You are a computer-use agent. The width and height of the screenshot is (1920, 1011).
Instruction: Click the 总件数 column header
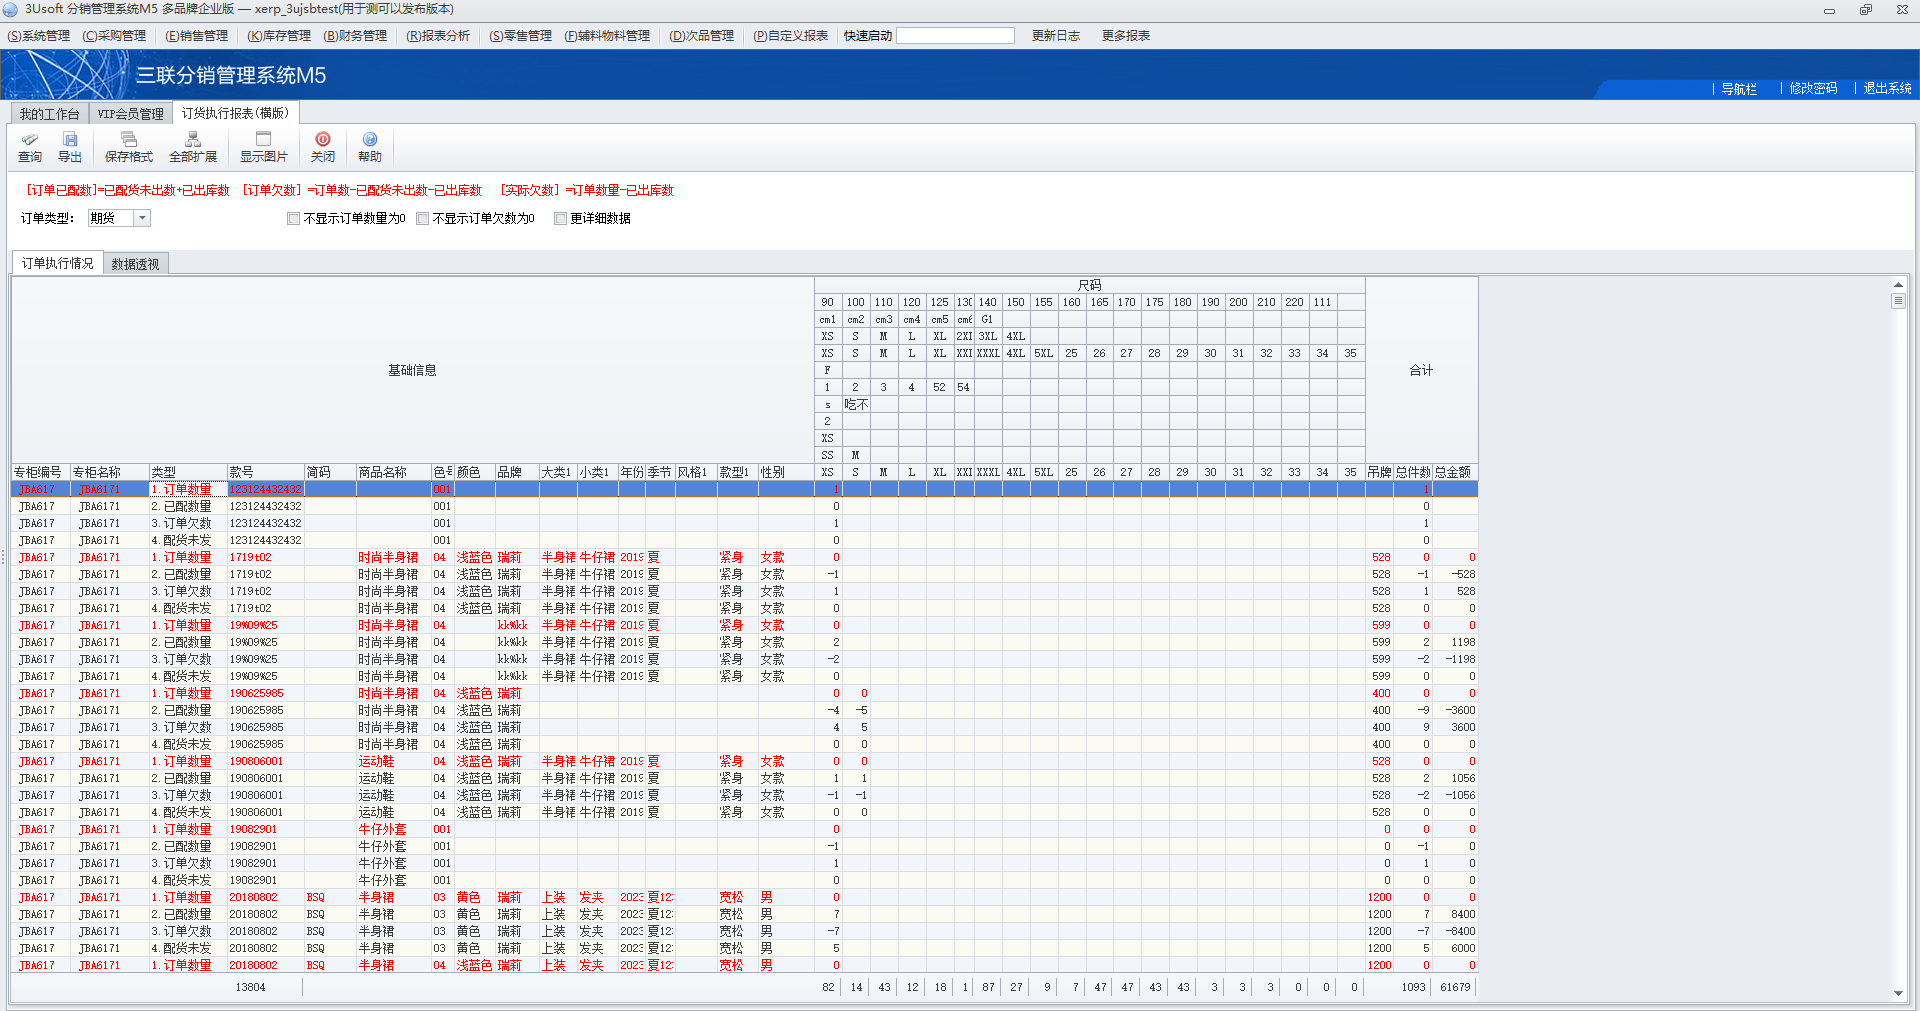[x=1413, y=472]
